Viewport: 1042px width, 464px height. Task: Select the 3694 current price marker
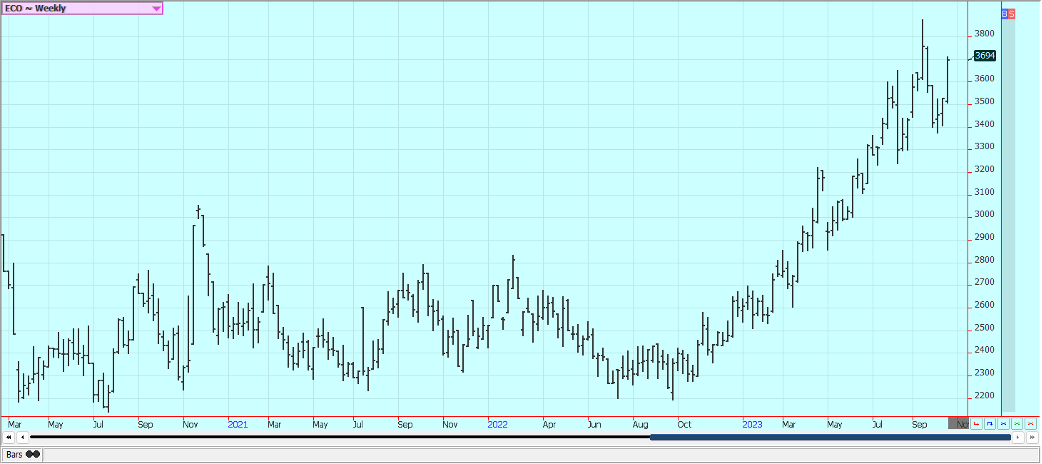click(x=984, y=56)
